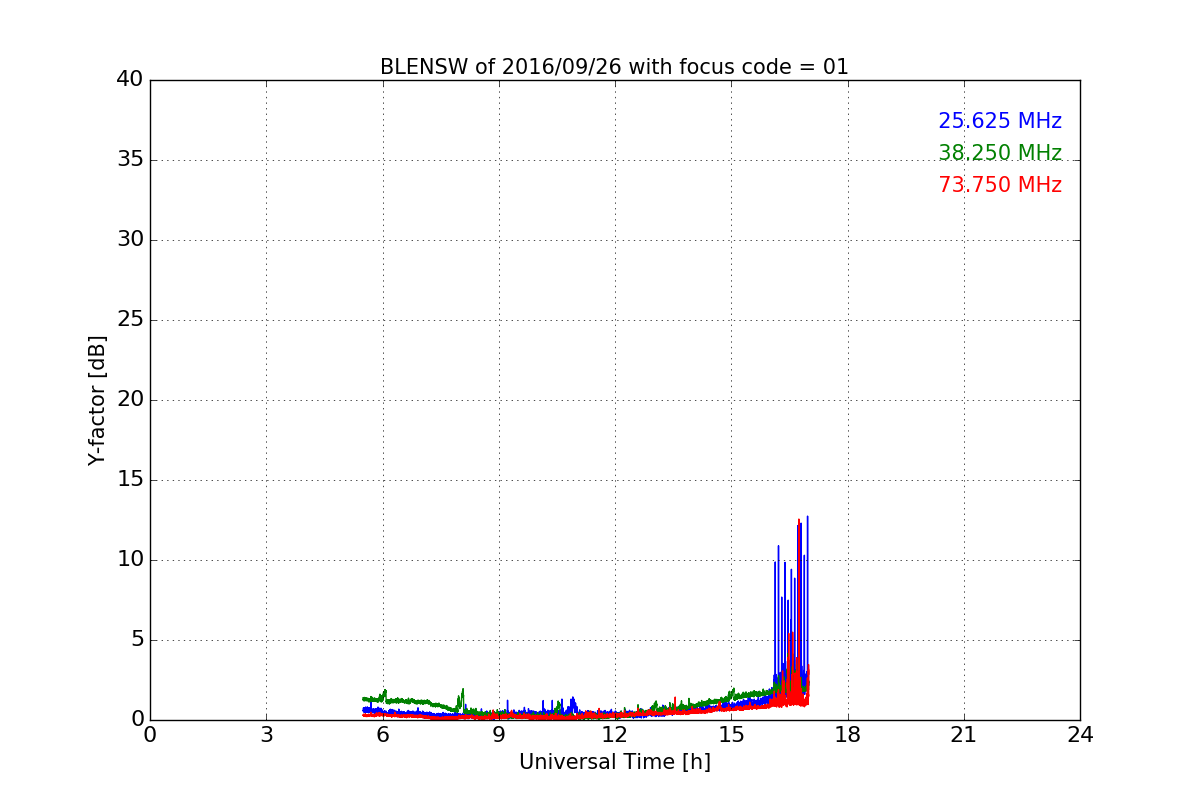Click x-axis tick label '6'
Viewport: 1200px width, 800px height.
(383, 735)
